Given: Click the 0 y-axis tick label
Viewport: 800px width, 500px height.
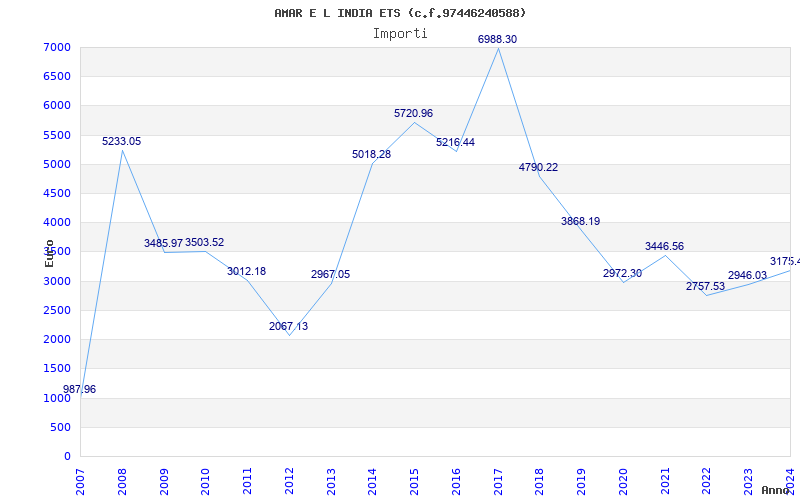Looking at the screenshot, I should click(x=67, y=456).
